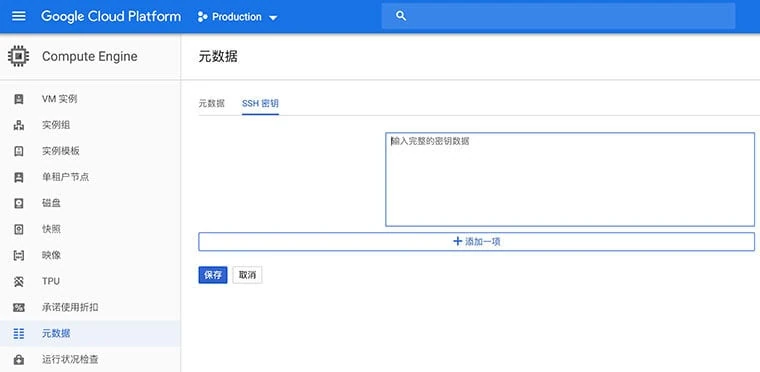Image resolution: width=760 pixels, height=372 pixels.
Task: Click the Google Cloud Platform logo text
Action: pos(111,16)
